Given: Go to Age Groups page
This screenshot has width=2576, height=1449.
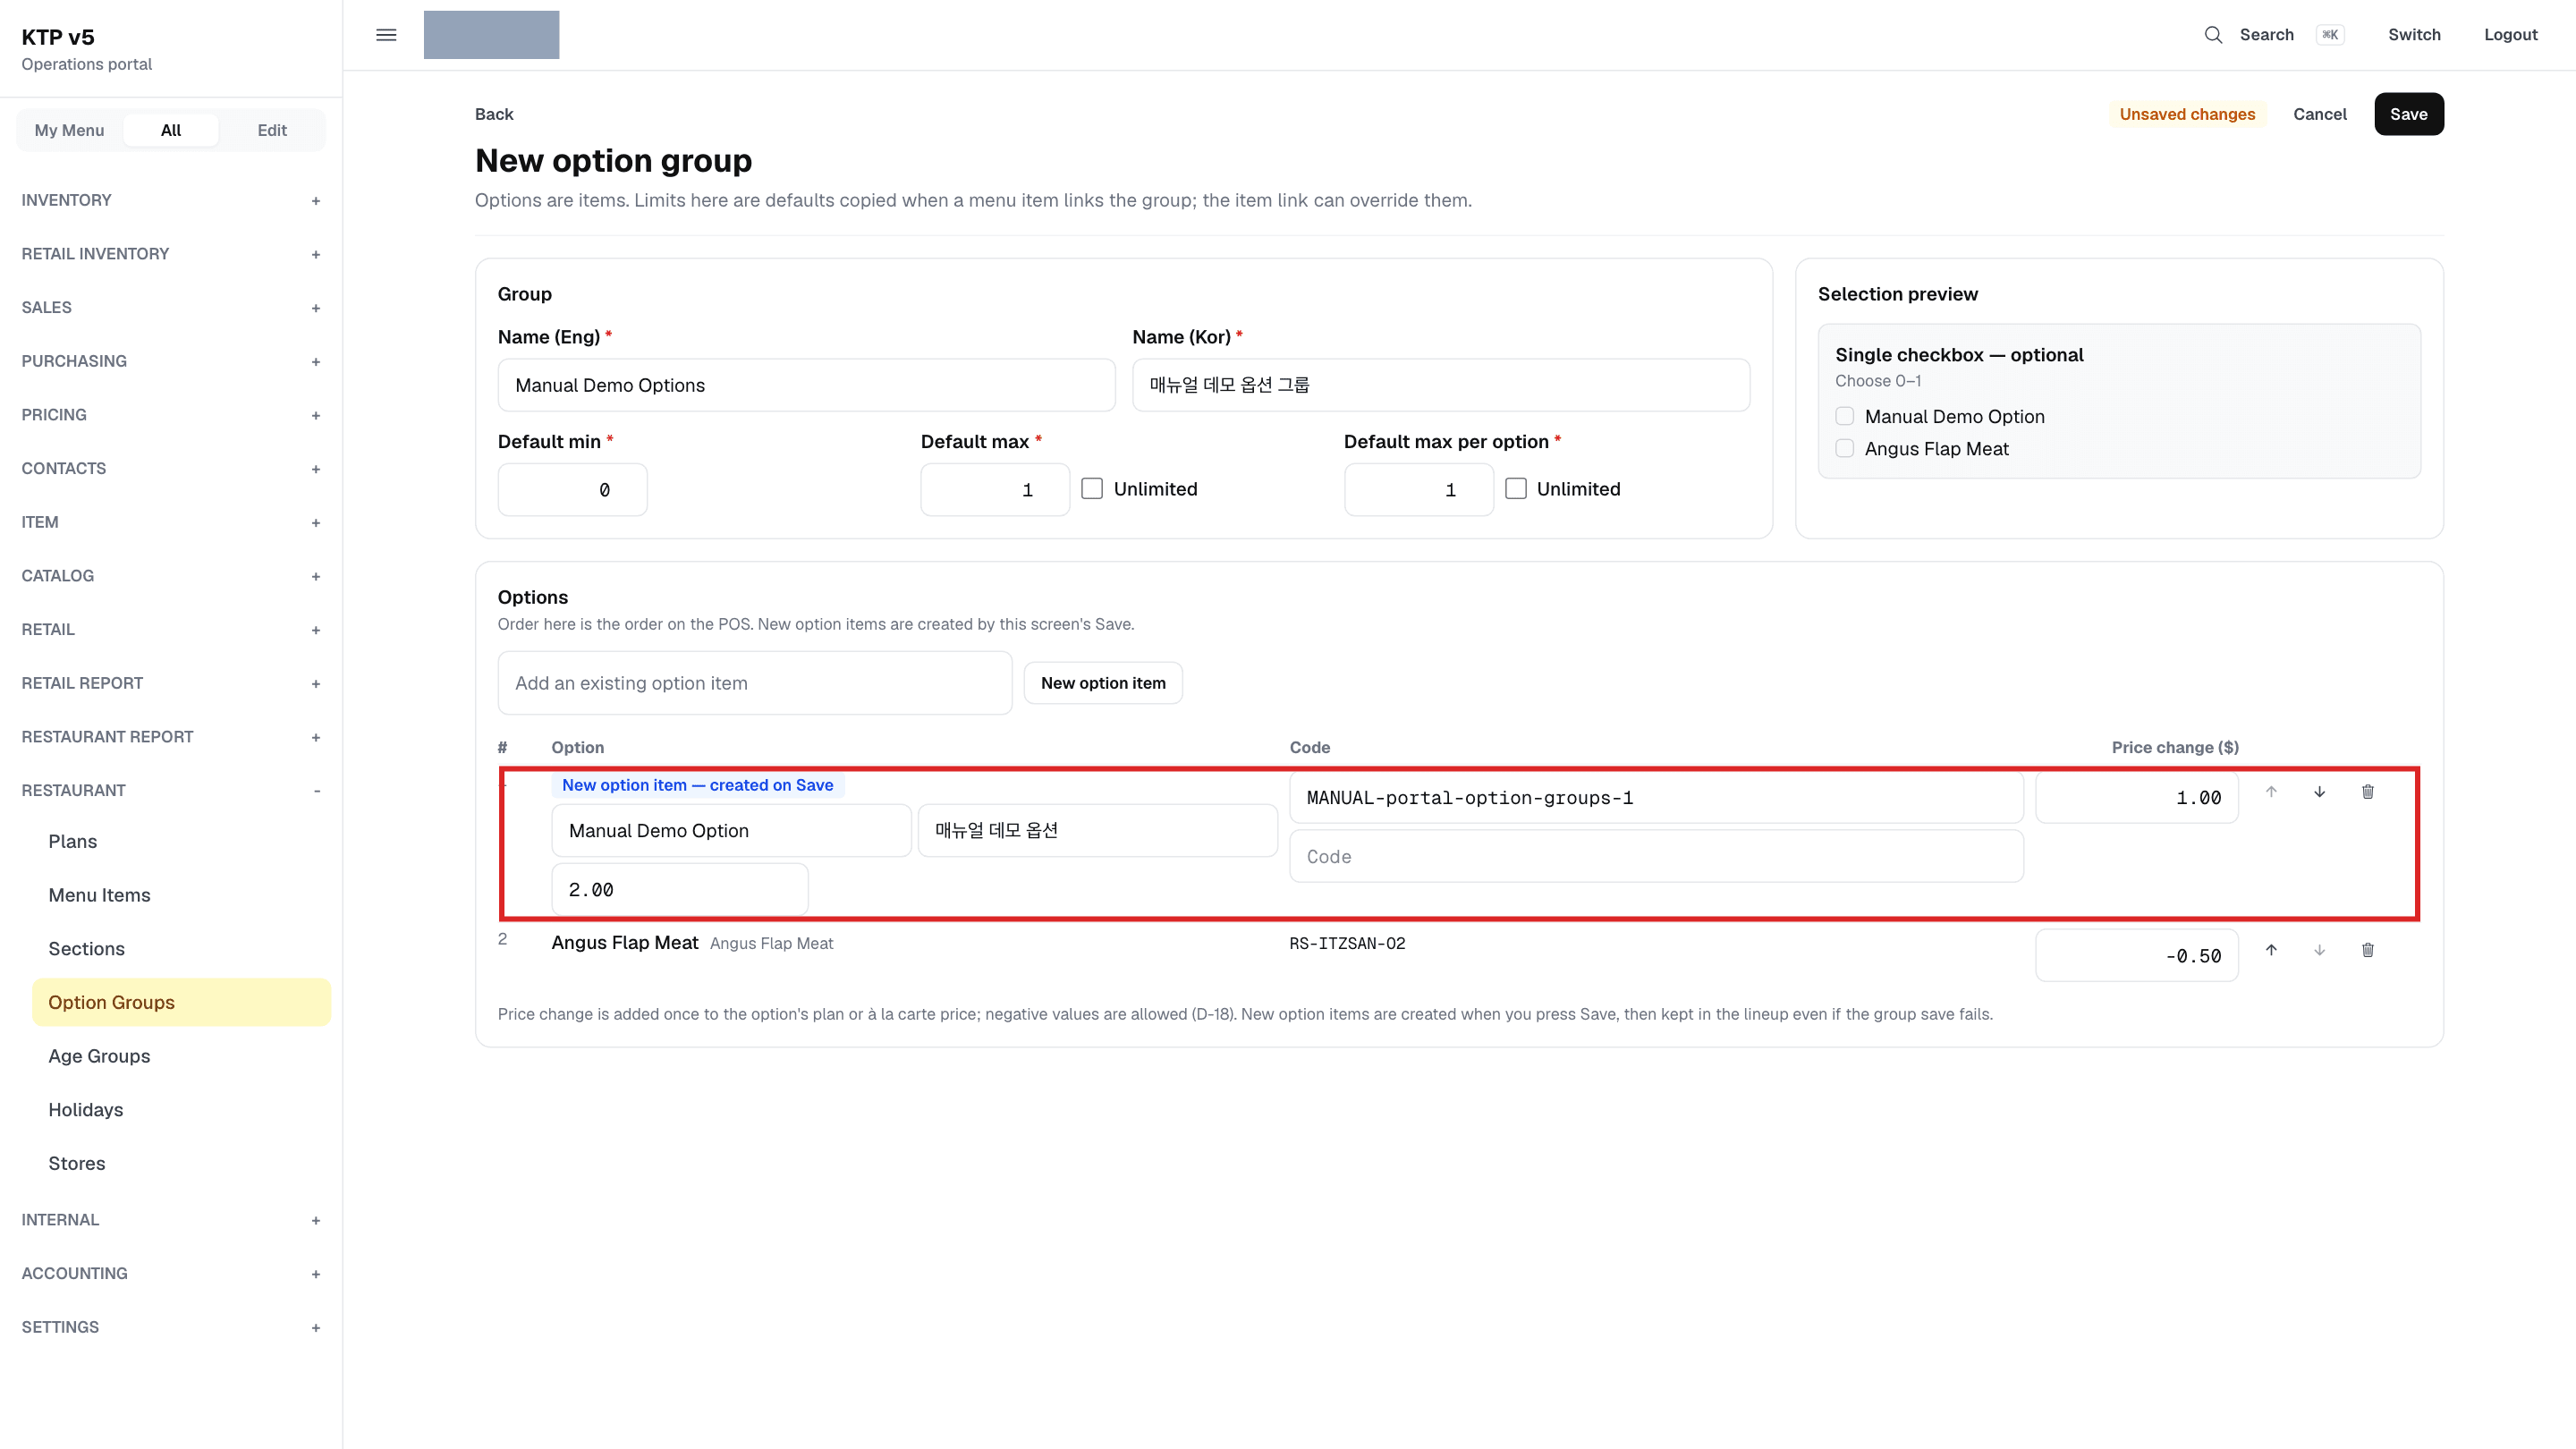Looking at the screenshot, I should (181, 1056).
